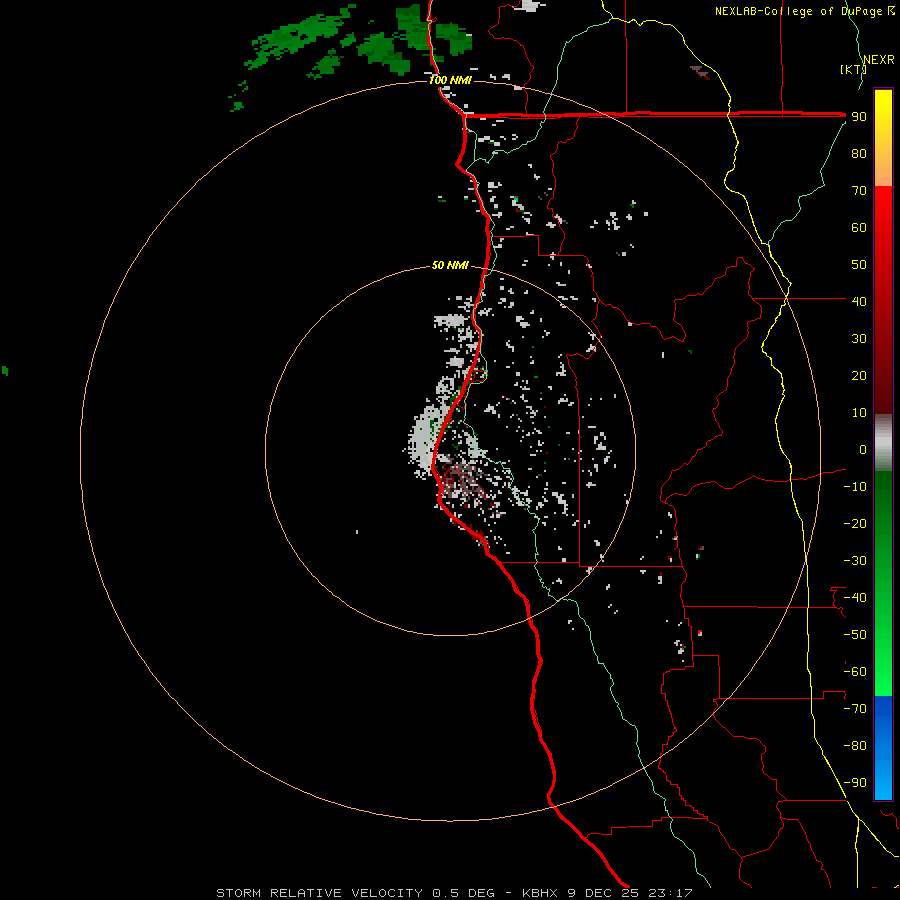Screen dimensions: 900x900
Task: Select the 30 knot scale label
Action: 859,339
